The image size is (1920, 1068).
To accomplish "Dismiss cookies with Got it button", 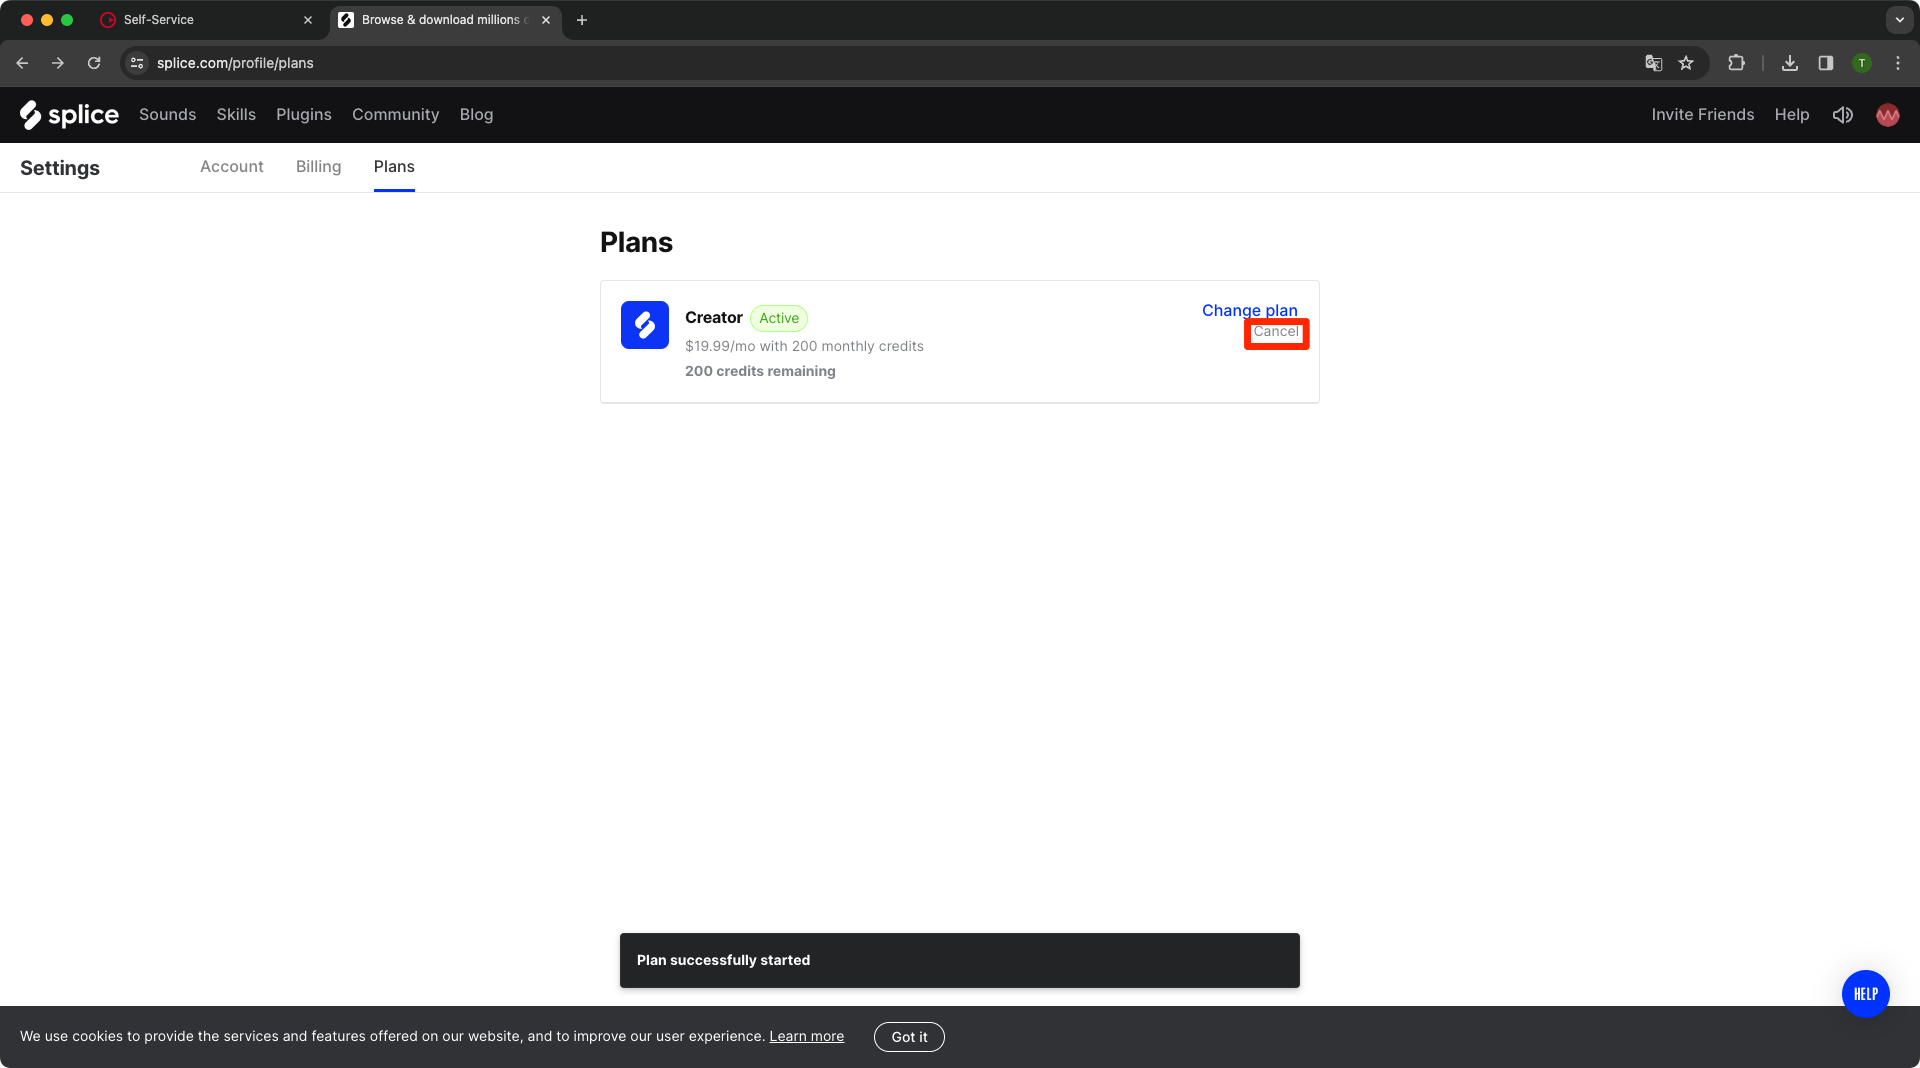I will coord(909,1037).
